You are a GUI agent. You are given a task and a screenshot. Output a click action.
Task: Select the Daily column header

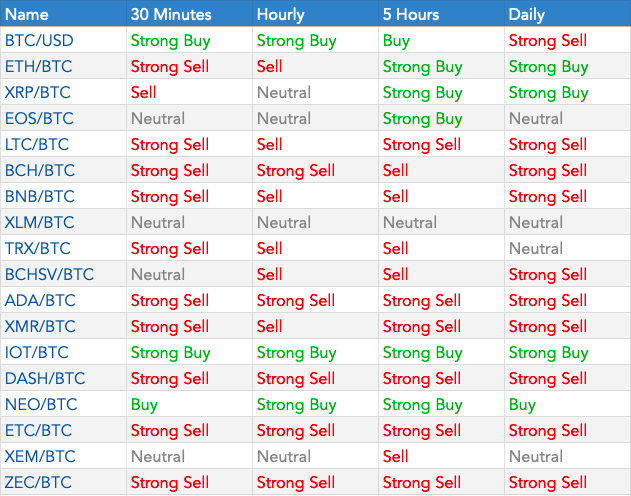click(x=526, y=14)
